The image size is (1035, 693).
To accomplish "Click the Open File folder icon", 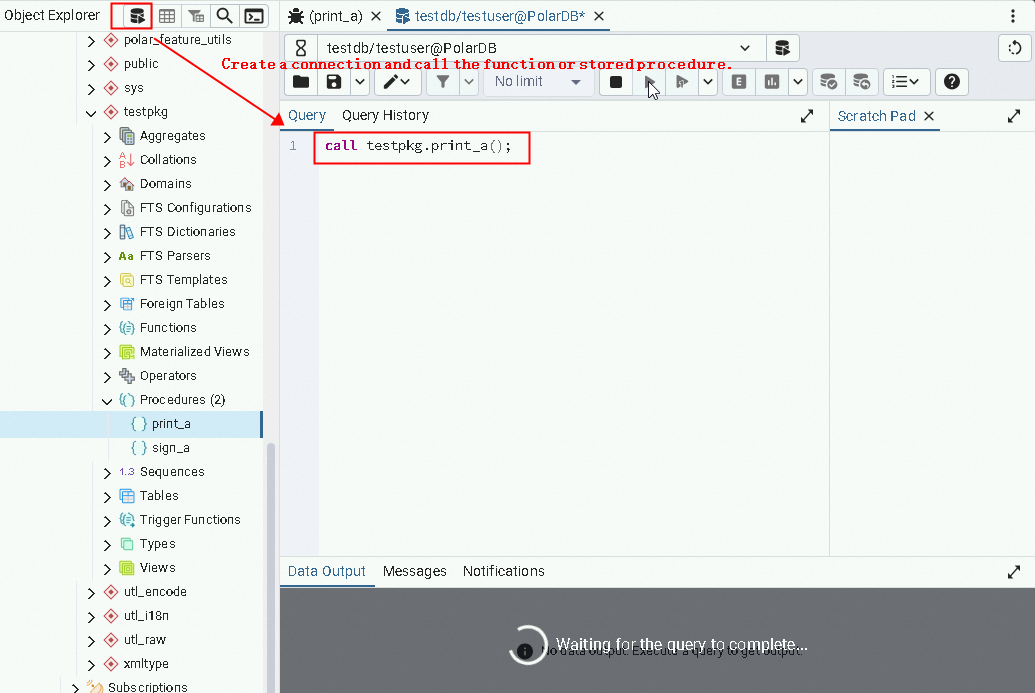I will pos(301,82).
